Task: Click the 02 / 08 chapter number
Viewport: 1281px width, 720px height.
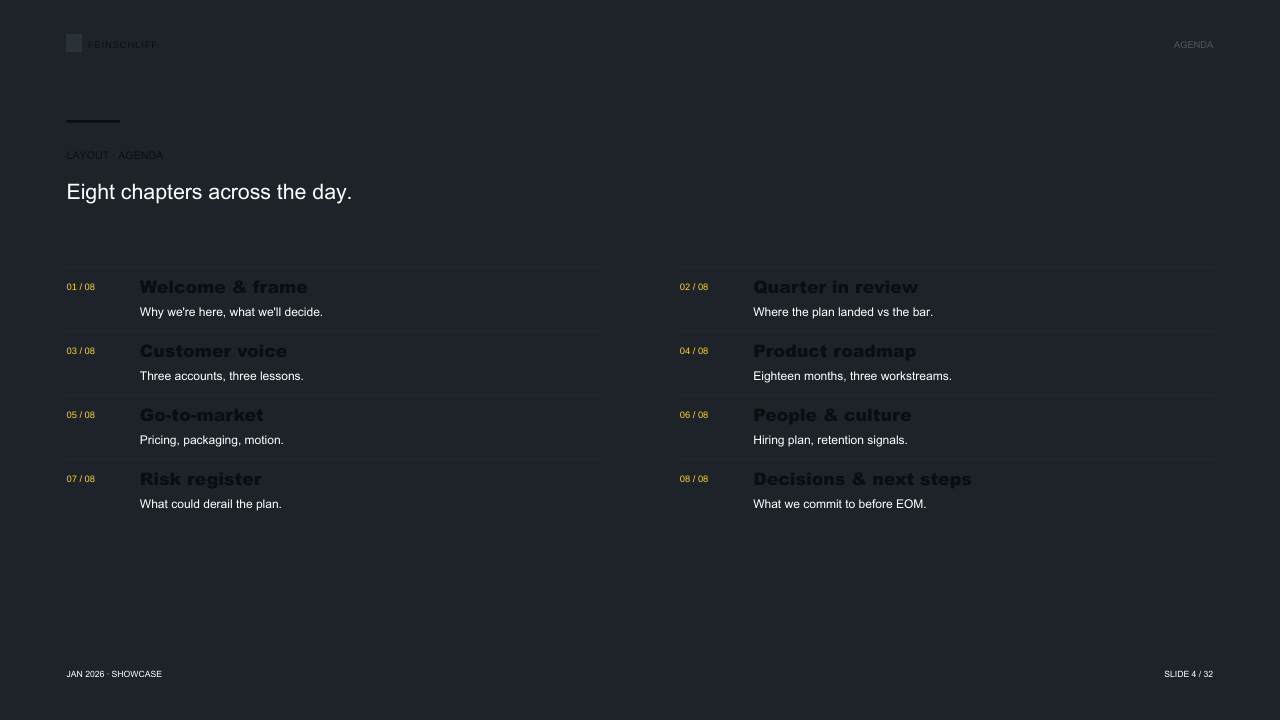Action: click(694, 287)
